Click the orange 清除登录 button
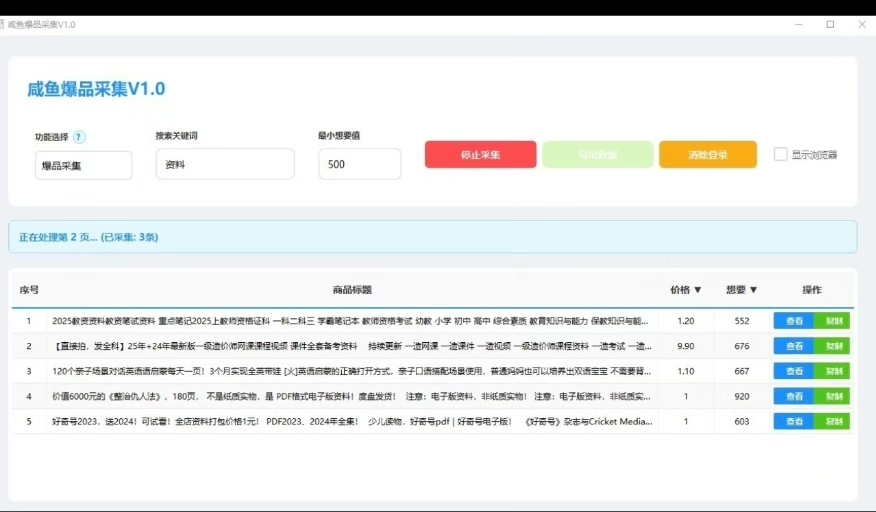Image resolution: width=876 pixels, height=512 pixels. point(708,155)
